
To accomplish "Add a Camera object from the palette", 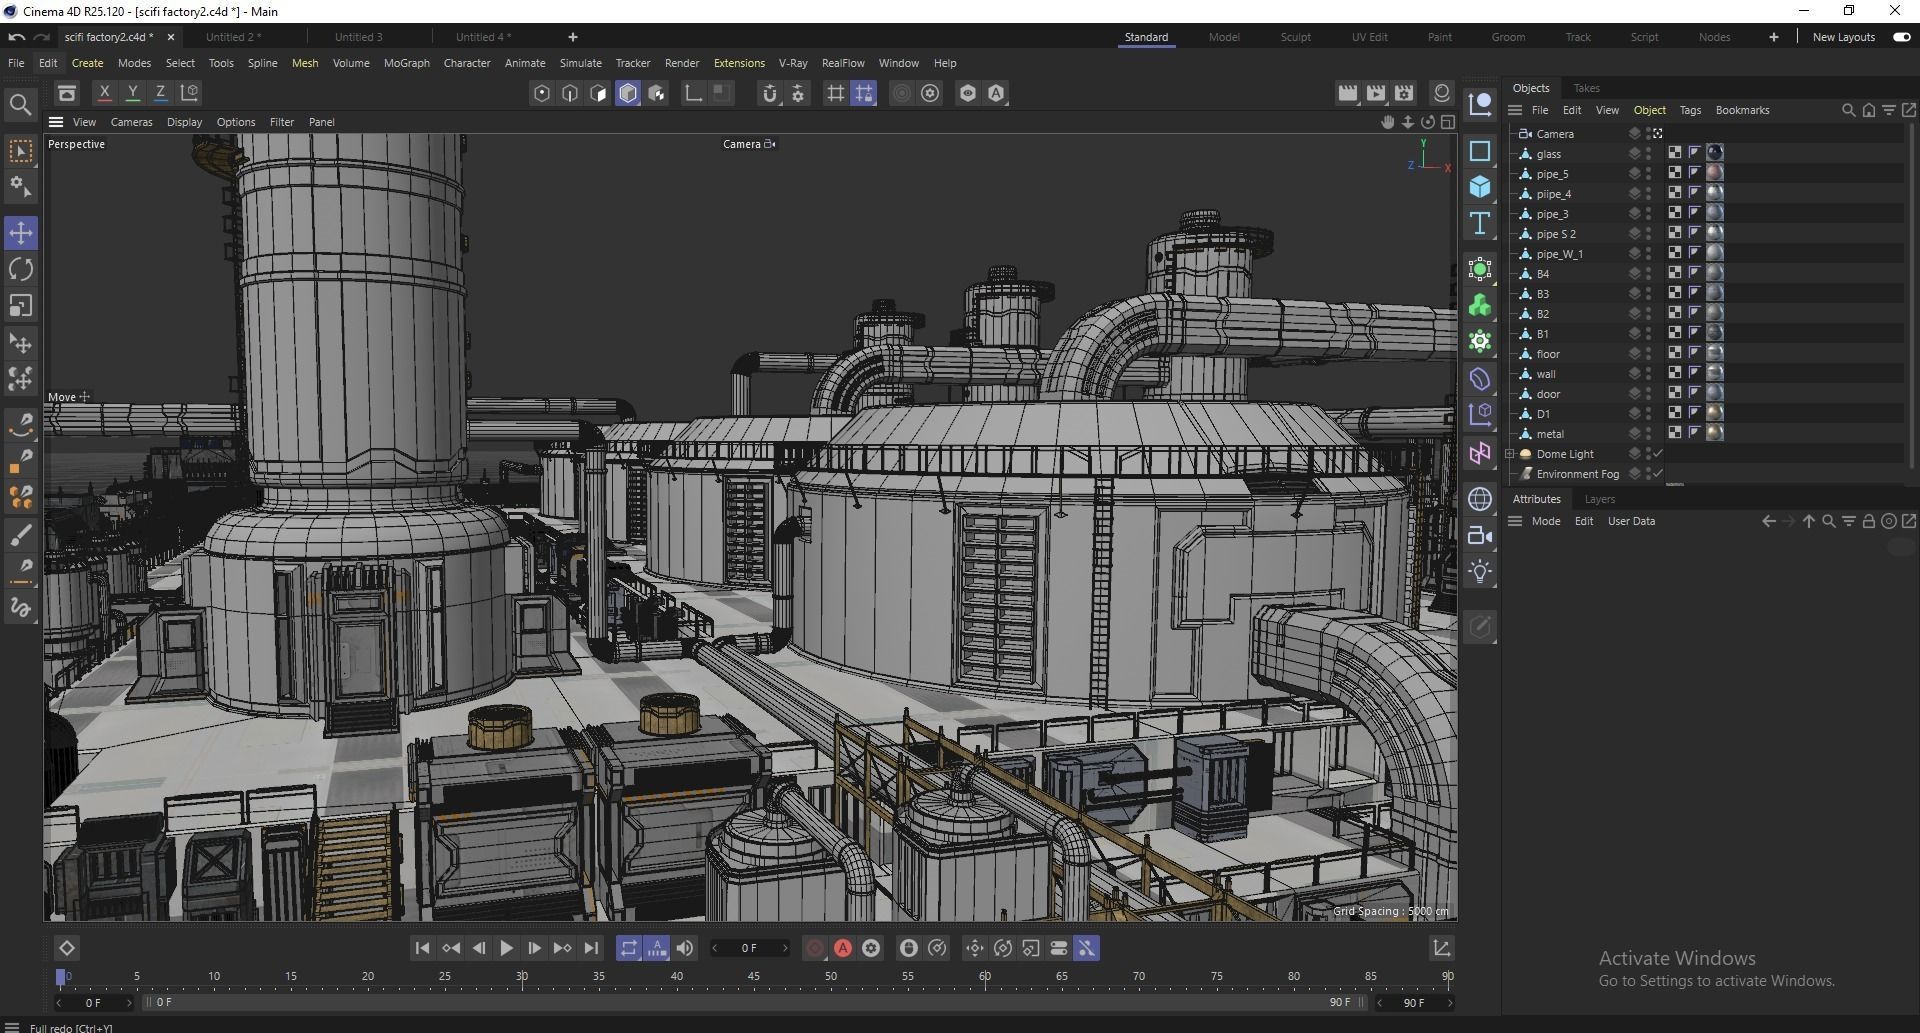I will tap(1480, 535).
